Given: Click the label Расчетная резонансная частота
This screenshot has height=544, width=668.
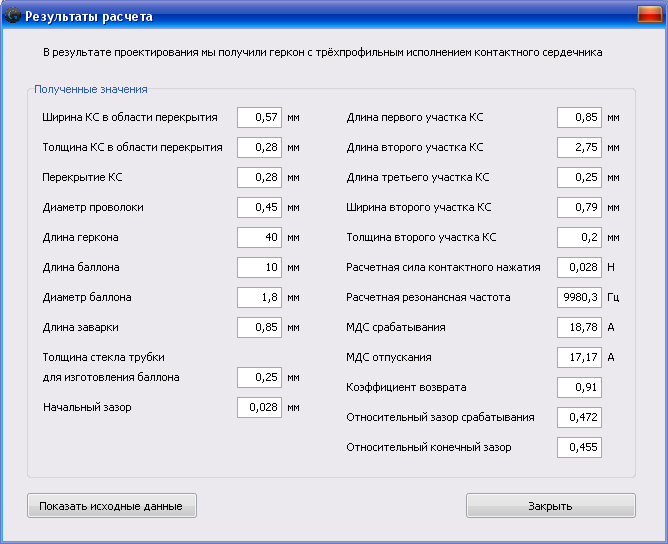Looking at the screenshot, I should click(428, 297).
